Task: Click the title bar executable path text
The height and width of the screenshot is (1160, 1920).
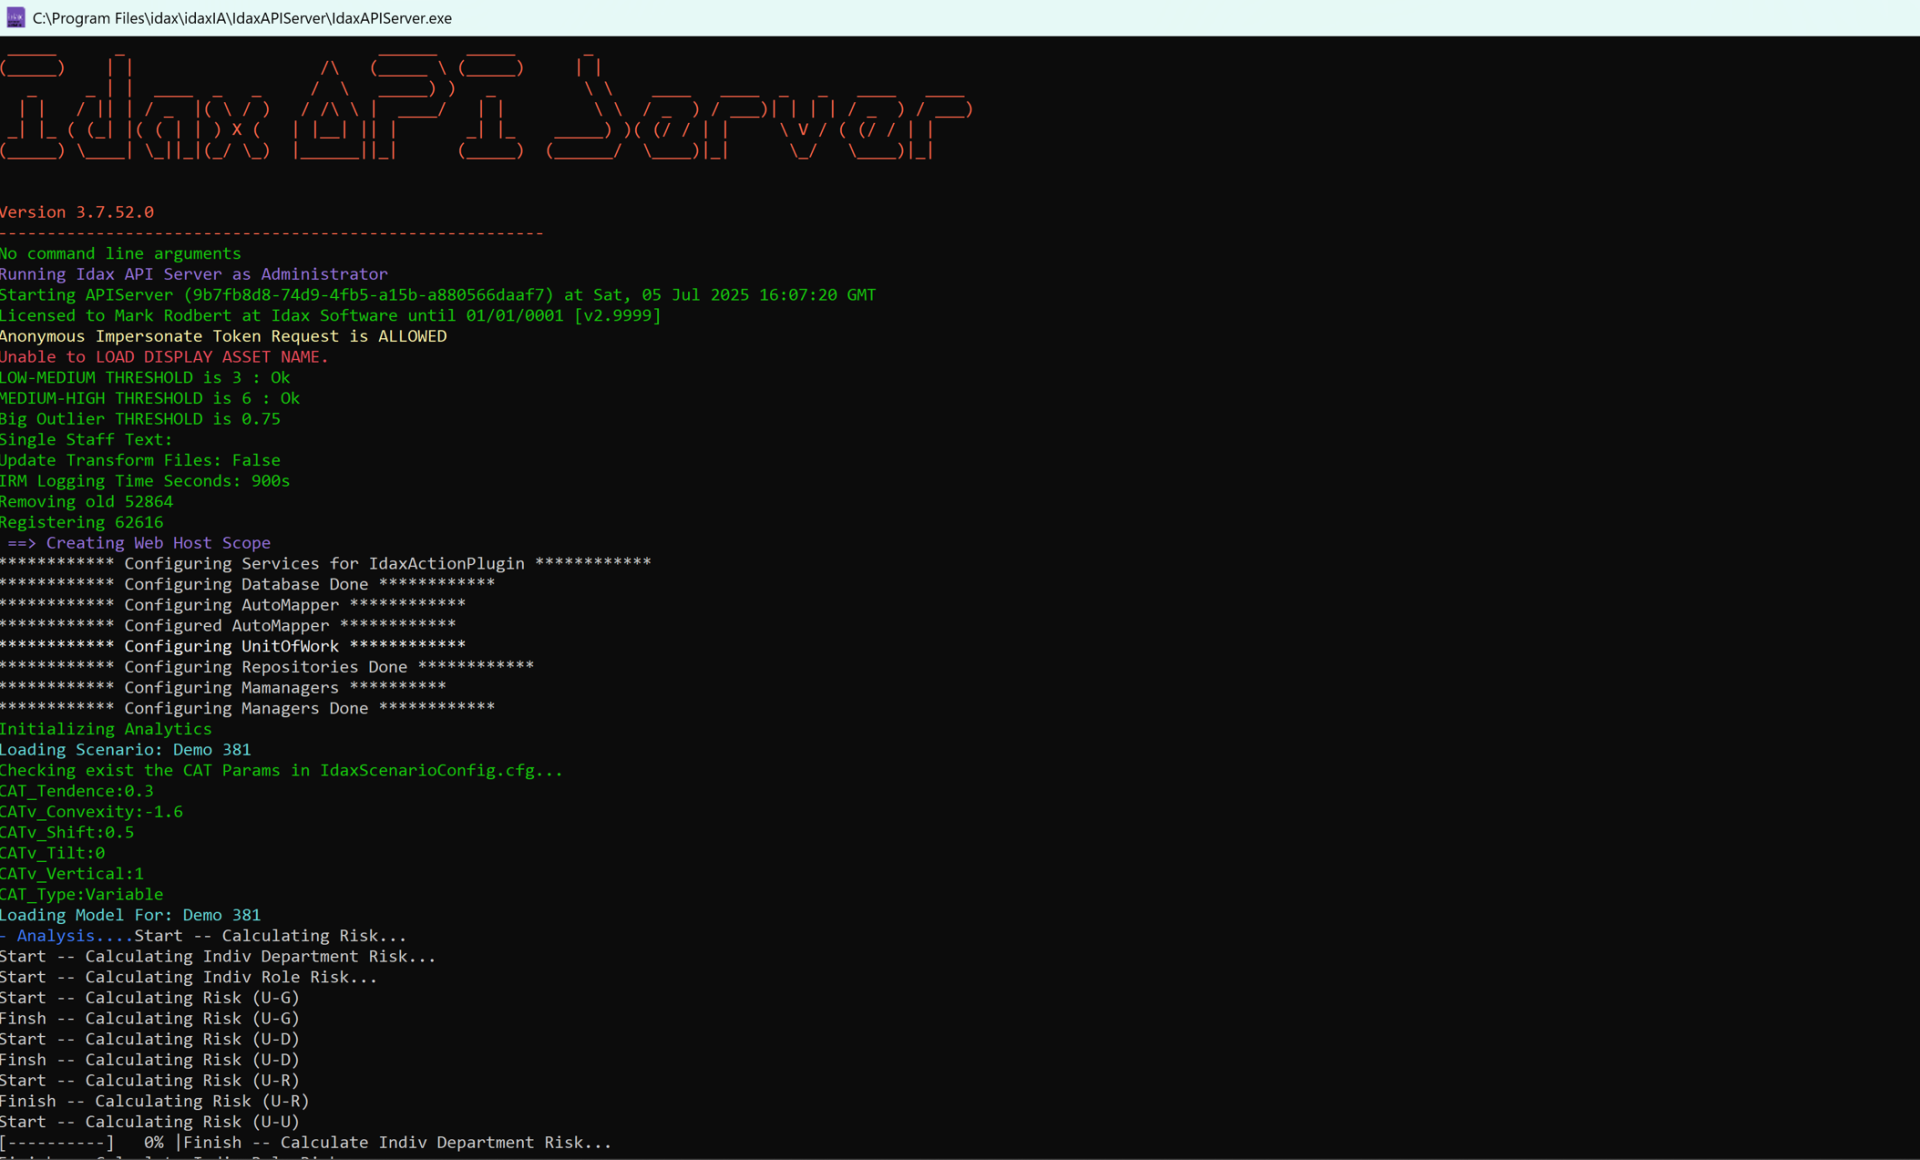Action: click(x=242, y=18)
